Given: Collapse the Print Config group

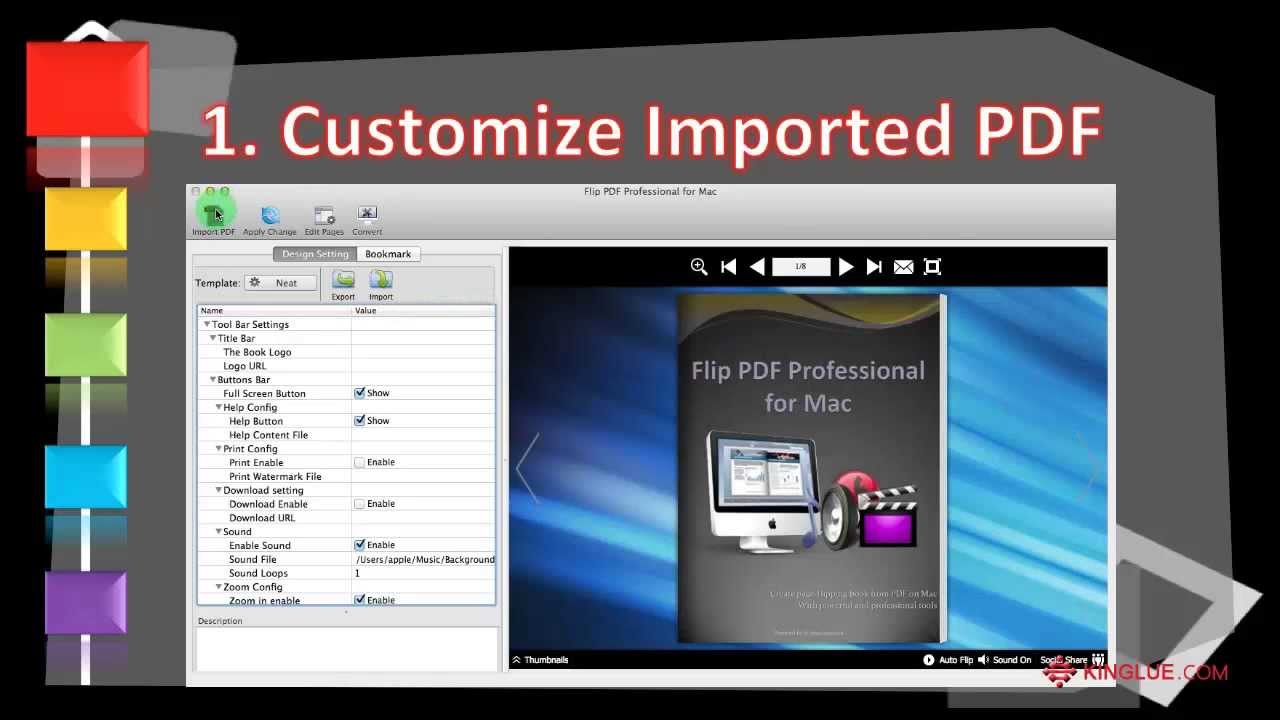Looking at the screenshot, I should 219,449.
